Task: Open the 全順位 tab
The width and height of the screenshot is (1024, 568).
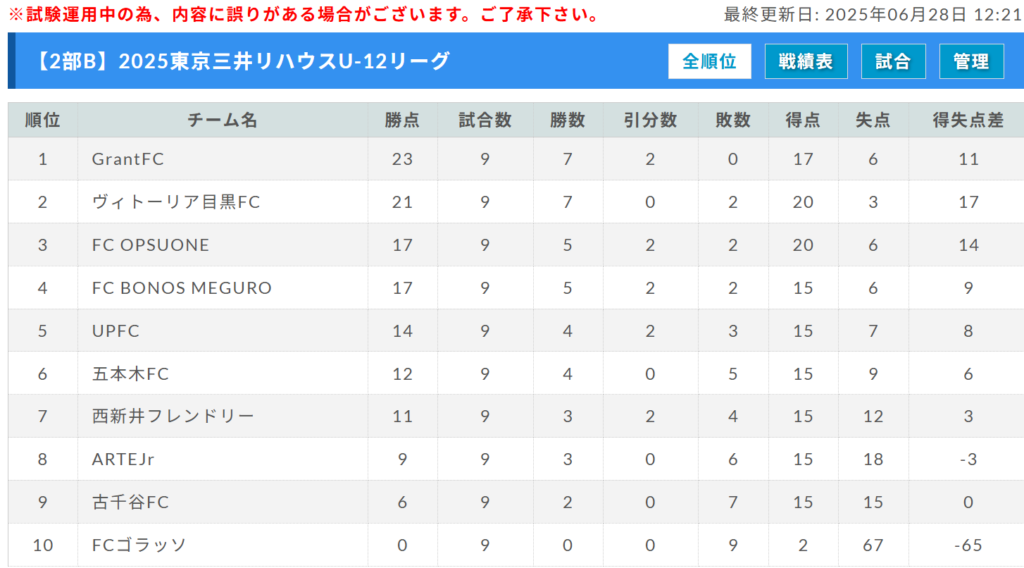Action: (709, 61)
